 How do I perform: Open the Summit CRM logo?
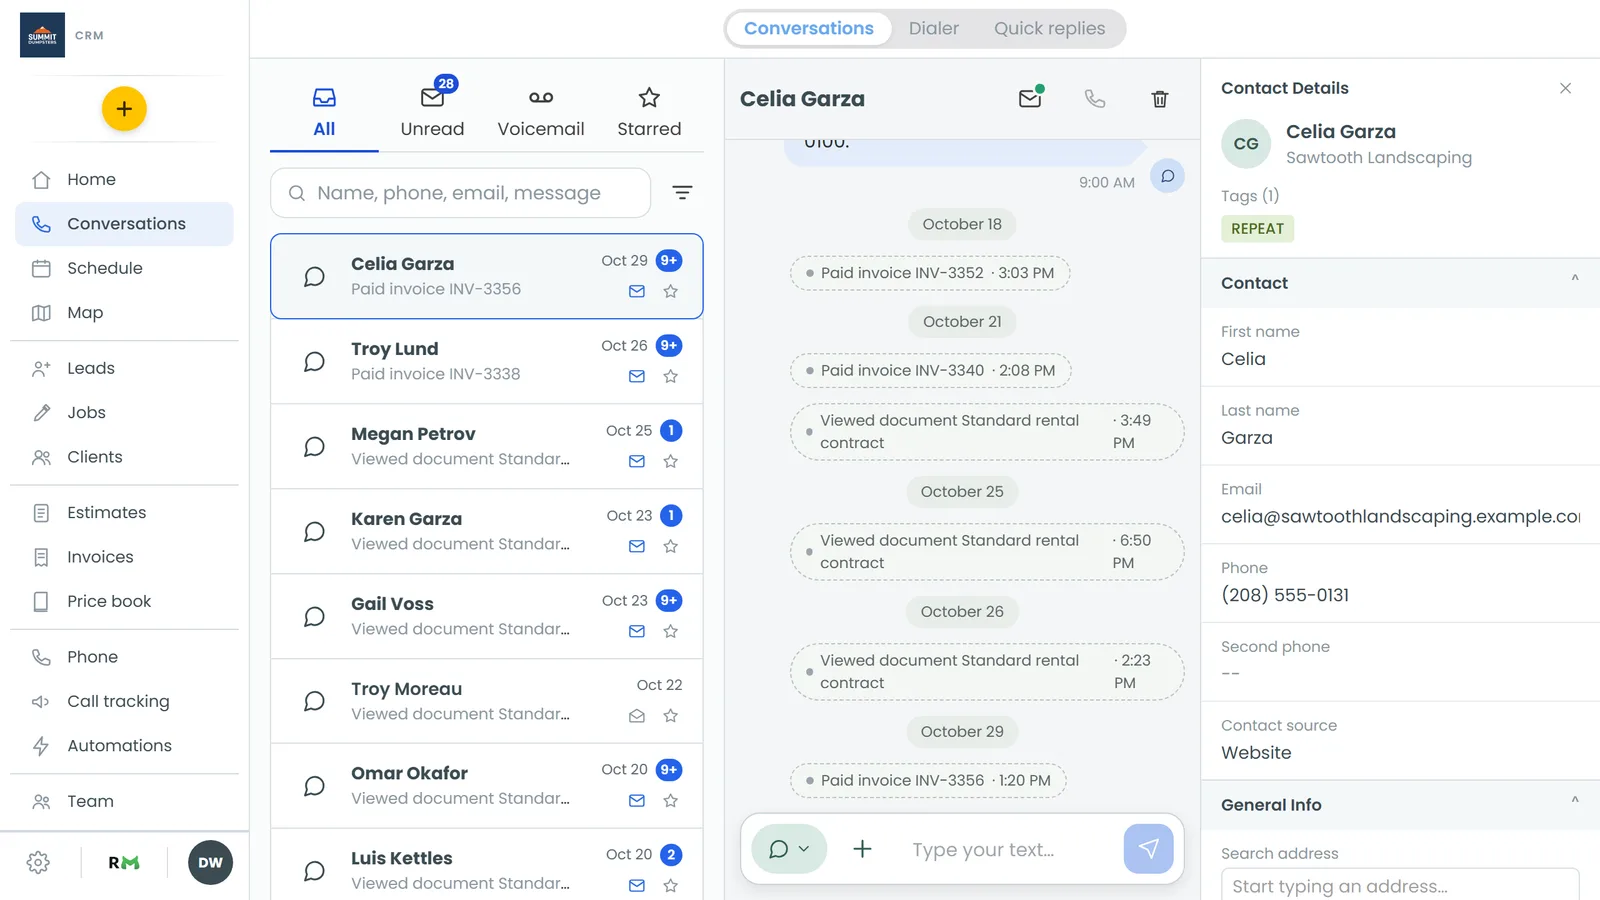click(43, 35)
